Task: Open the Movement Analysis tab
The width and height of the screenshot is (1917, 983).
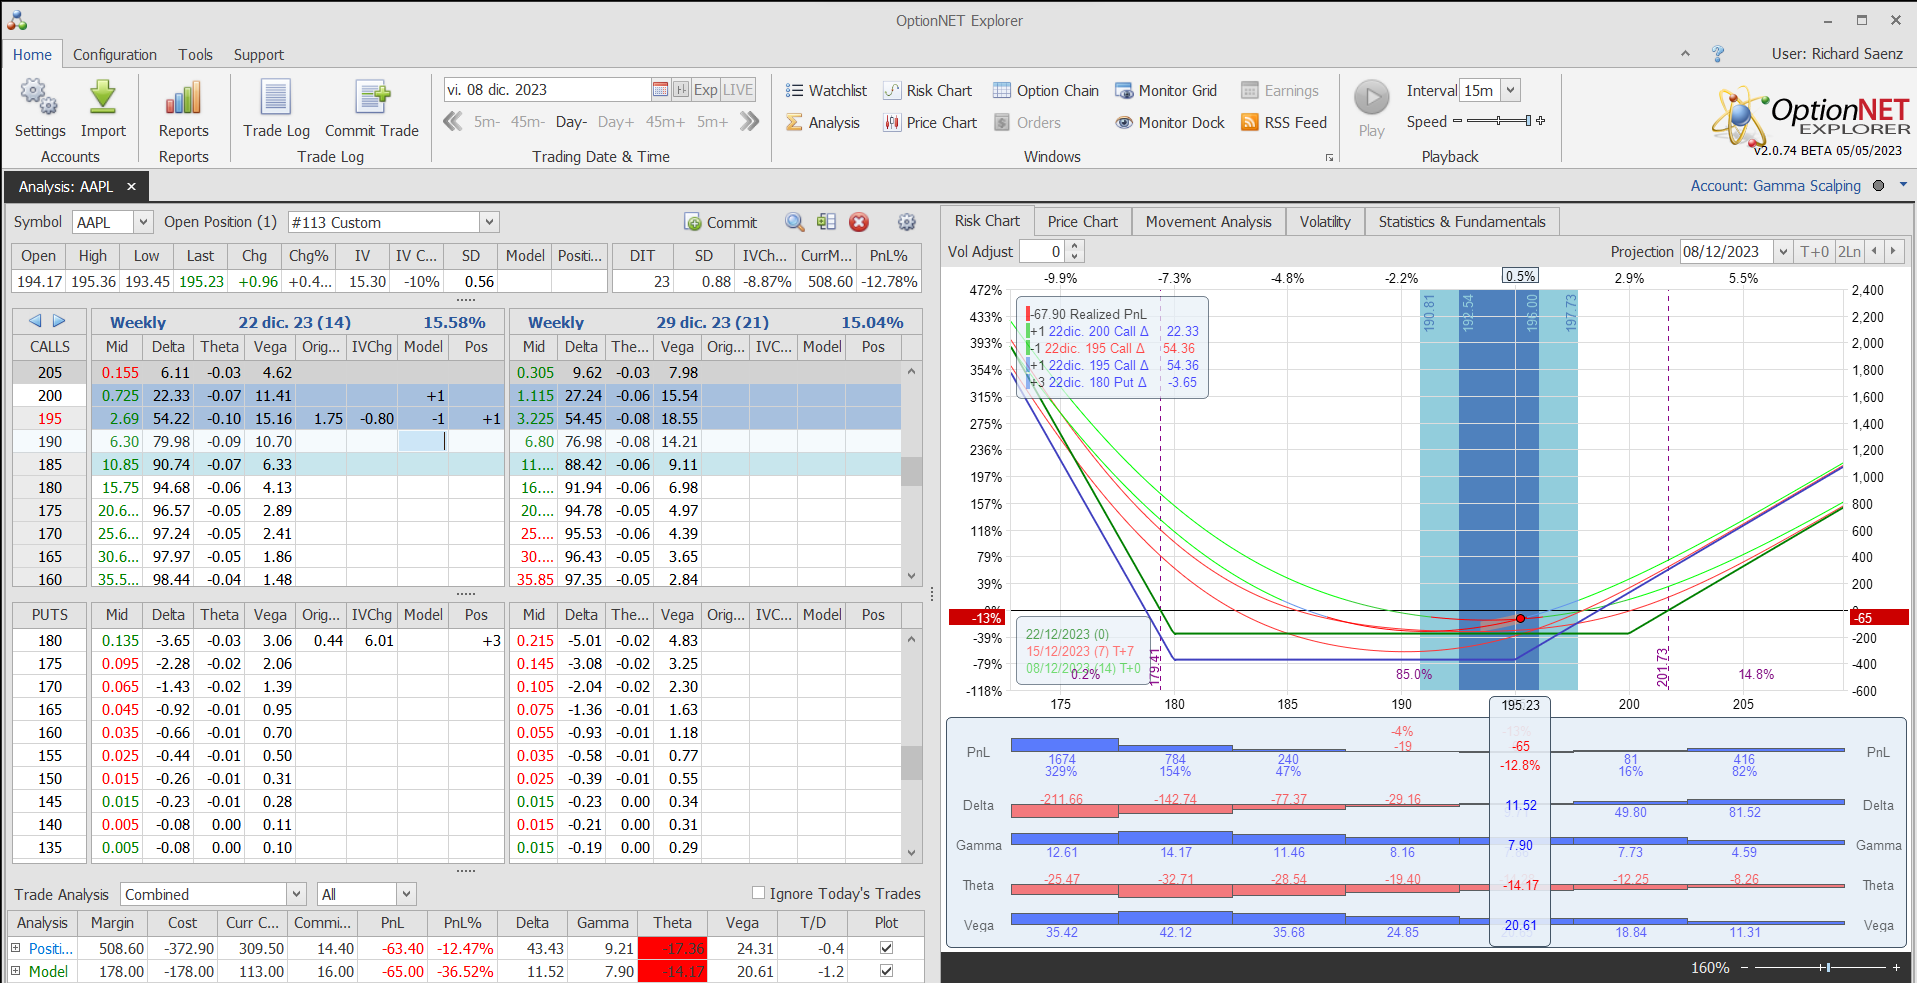Action: click(1209, 222)
